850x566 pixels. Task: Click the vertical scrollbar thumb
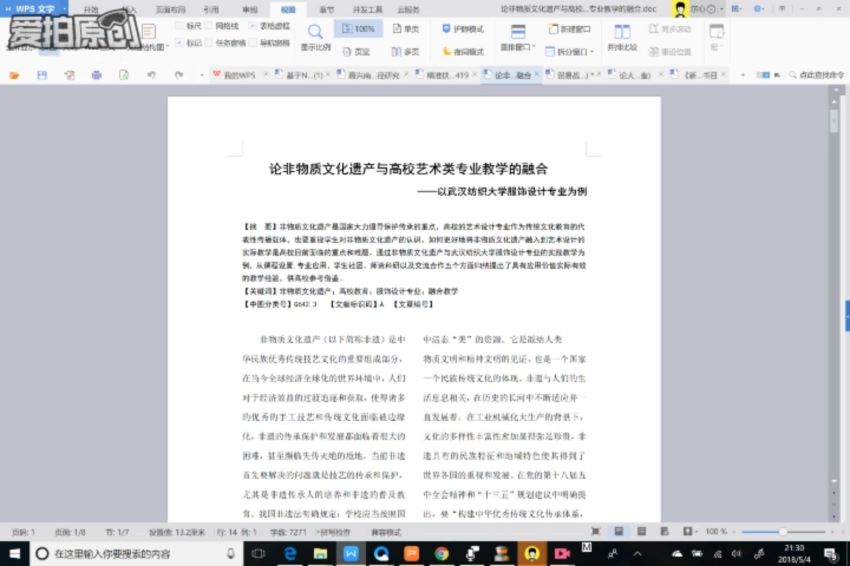[834, 121]
